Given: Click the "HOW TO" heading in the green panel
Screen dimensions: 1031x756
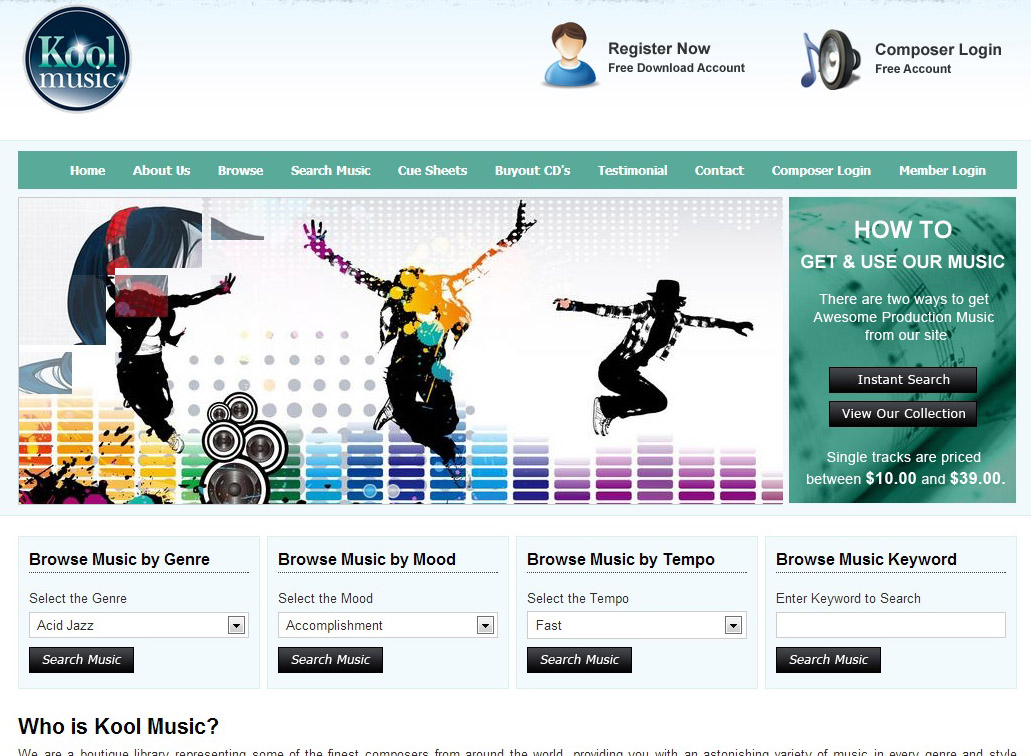Looking at the screenshot, I should [x=903, y=229].
